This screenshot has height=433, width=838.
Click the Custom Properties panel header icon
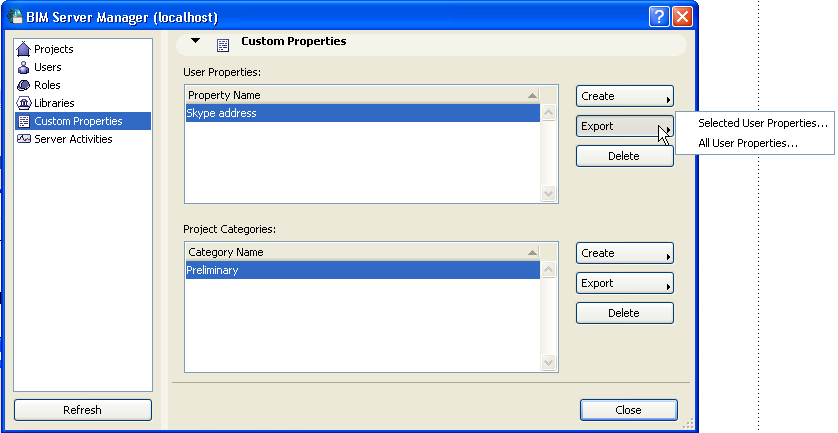(x=223, y=43)
